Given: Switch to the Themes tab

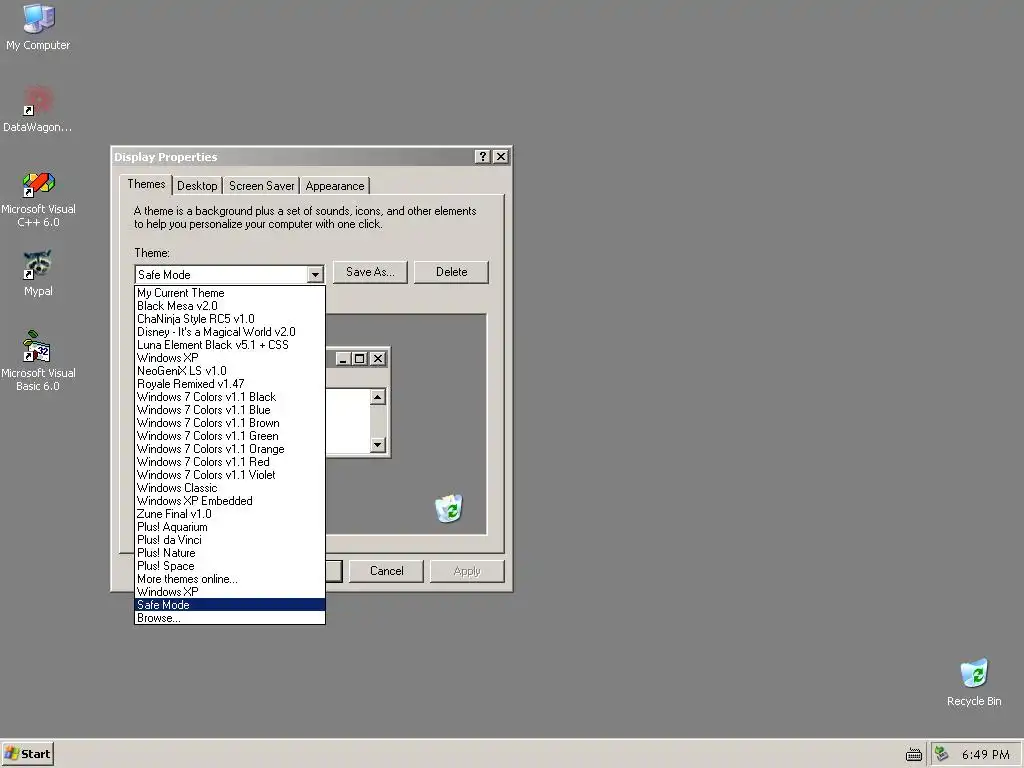Looking at the screenshot, I should (x=146, y=184).
